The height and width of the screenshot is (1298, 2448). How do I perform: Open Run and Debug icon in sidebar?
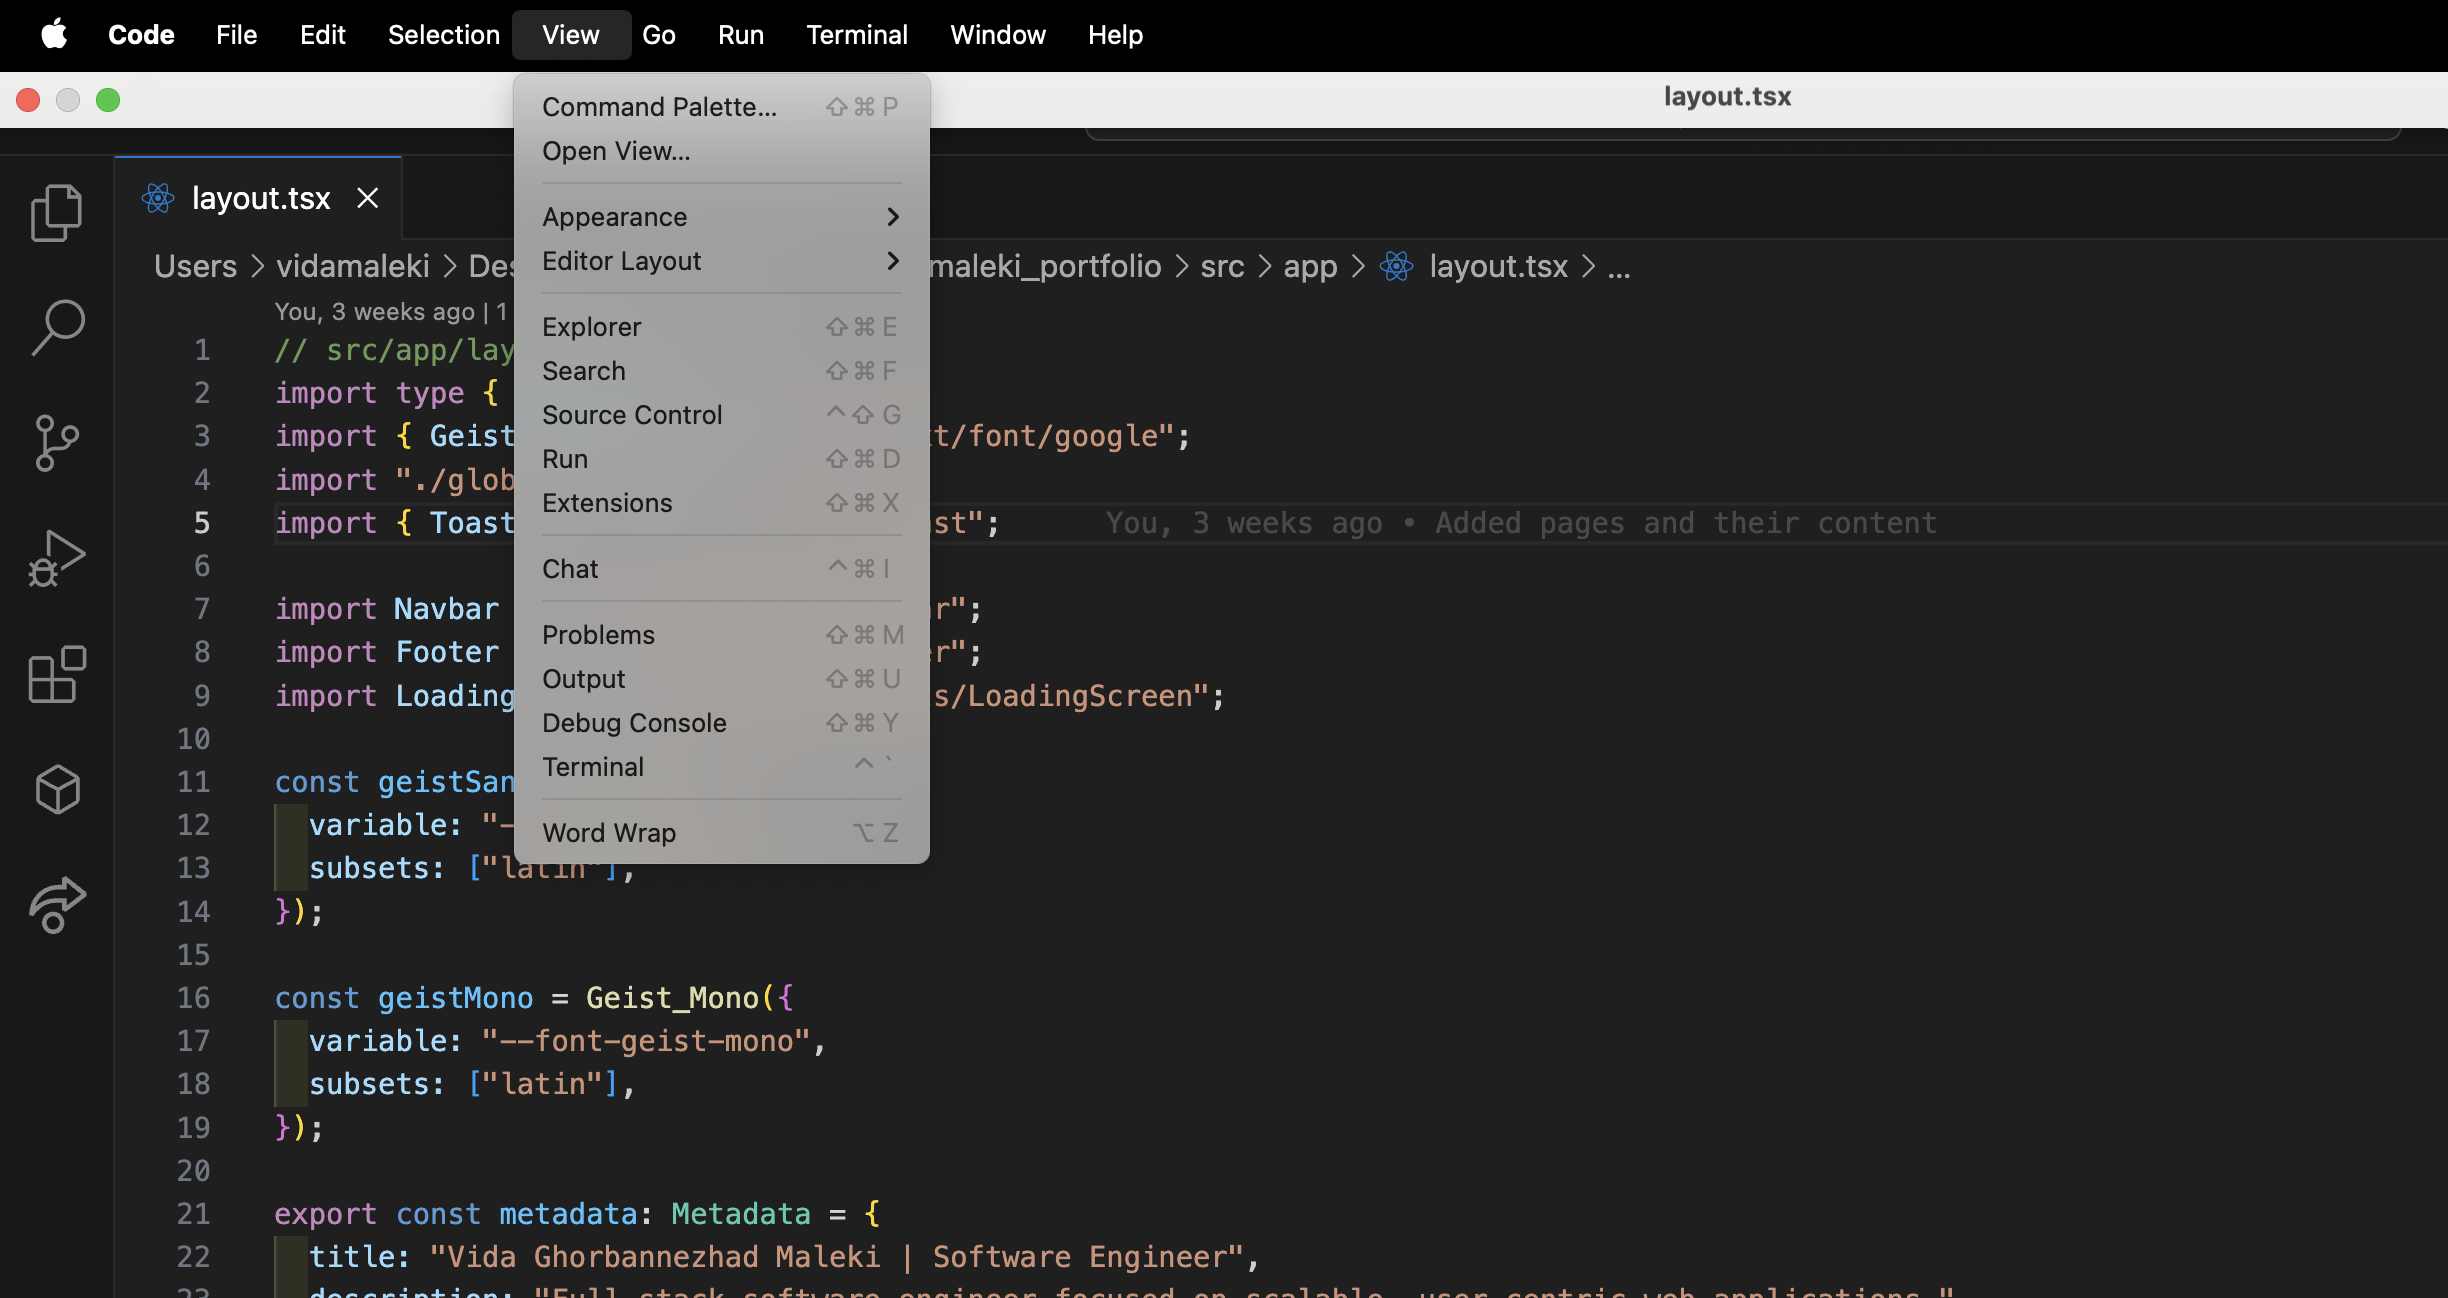pos(56,558)
